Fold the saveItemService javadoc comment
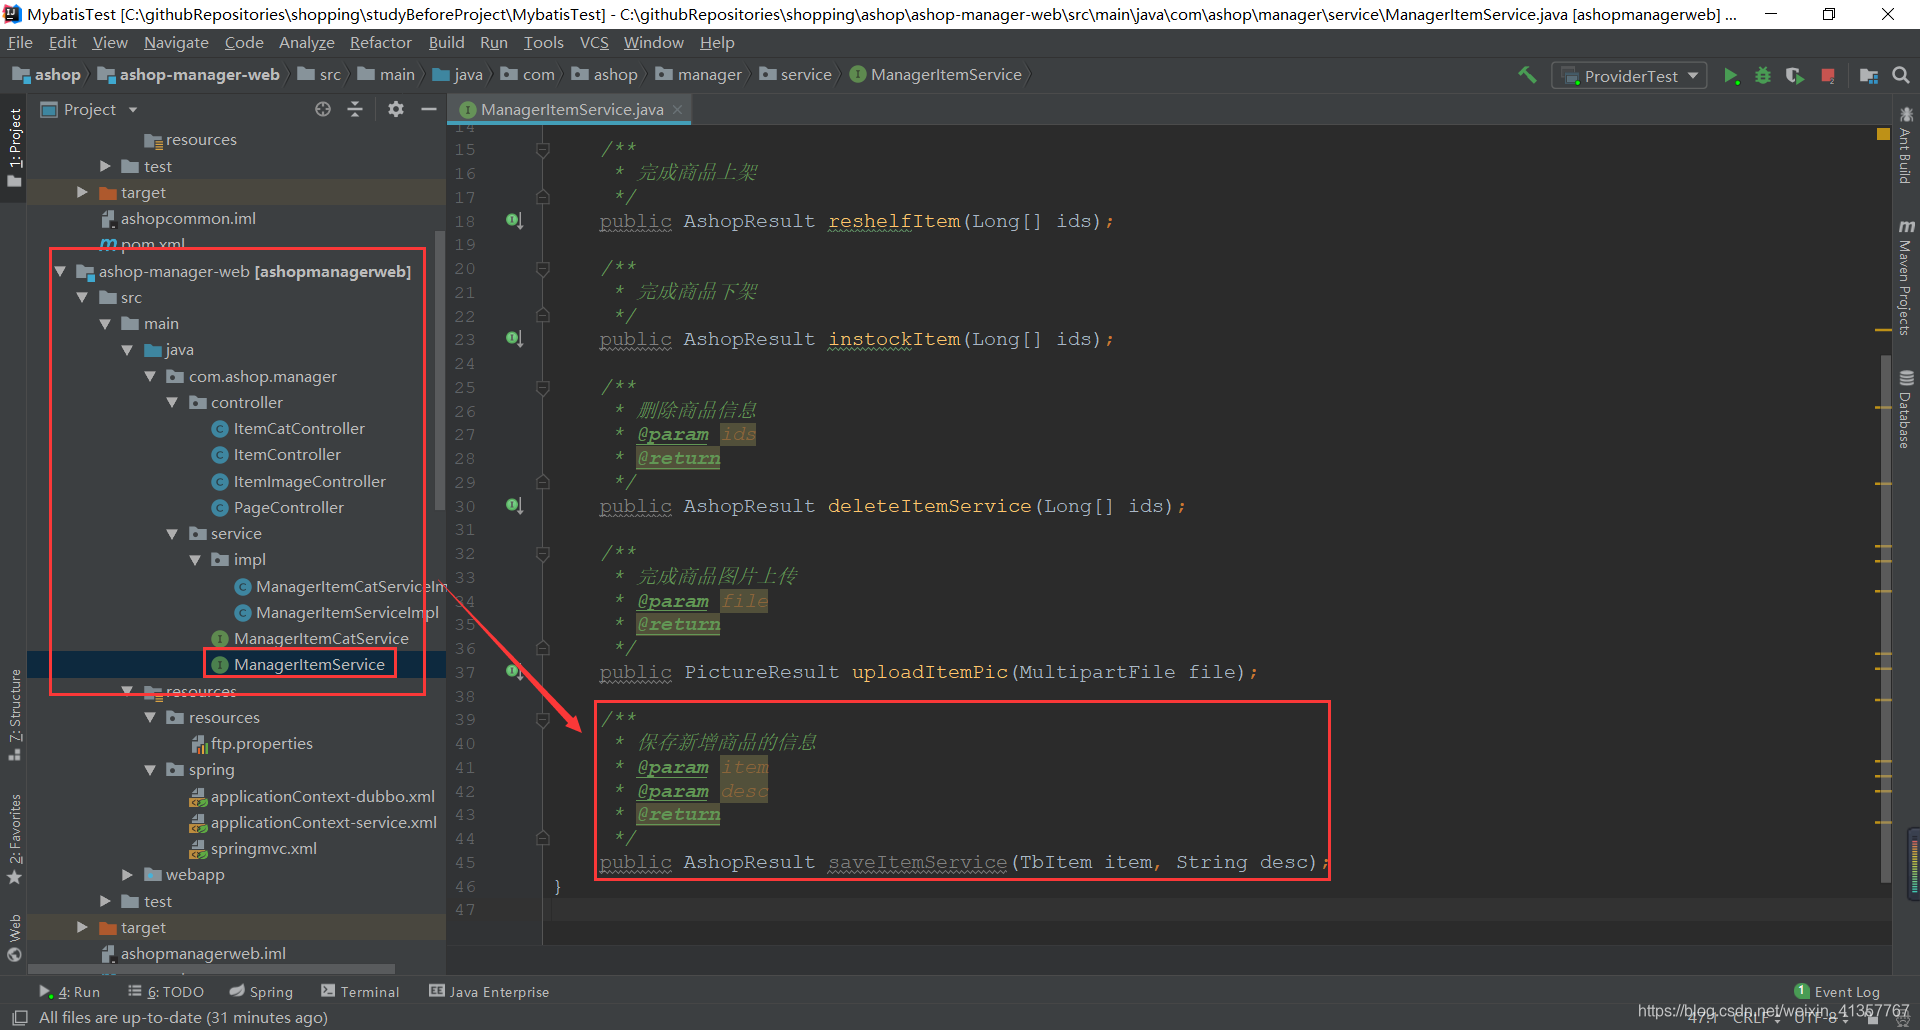The height and width of the screenshot is (1030, 1920). (543, 719)
